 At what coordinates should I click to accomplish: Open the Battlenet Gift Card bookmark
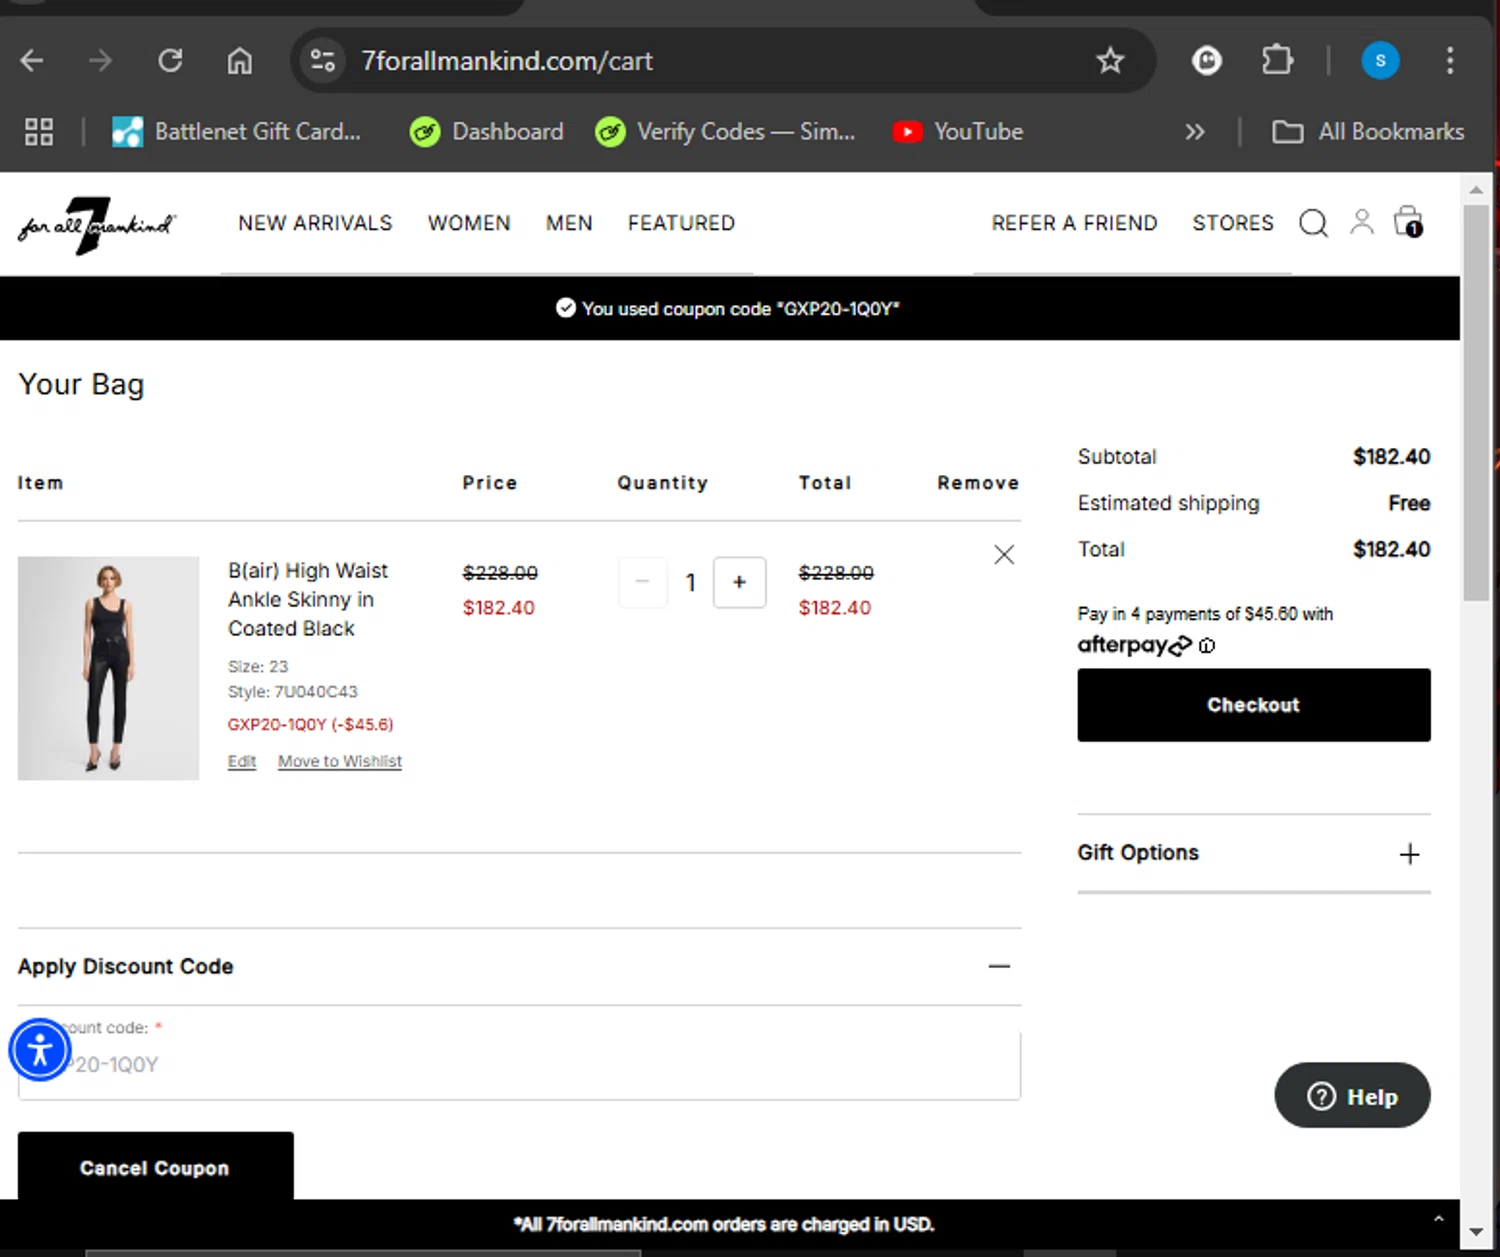(236, 132)
